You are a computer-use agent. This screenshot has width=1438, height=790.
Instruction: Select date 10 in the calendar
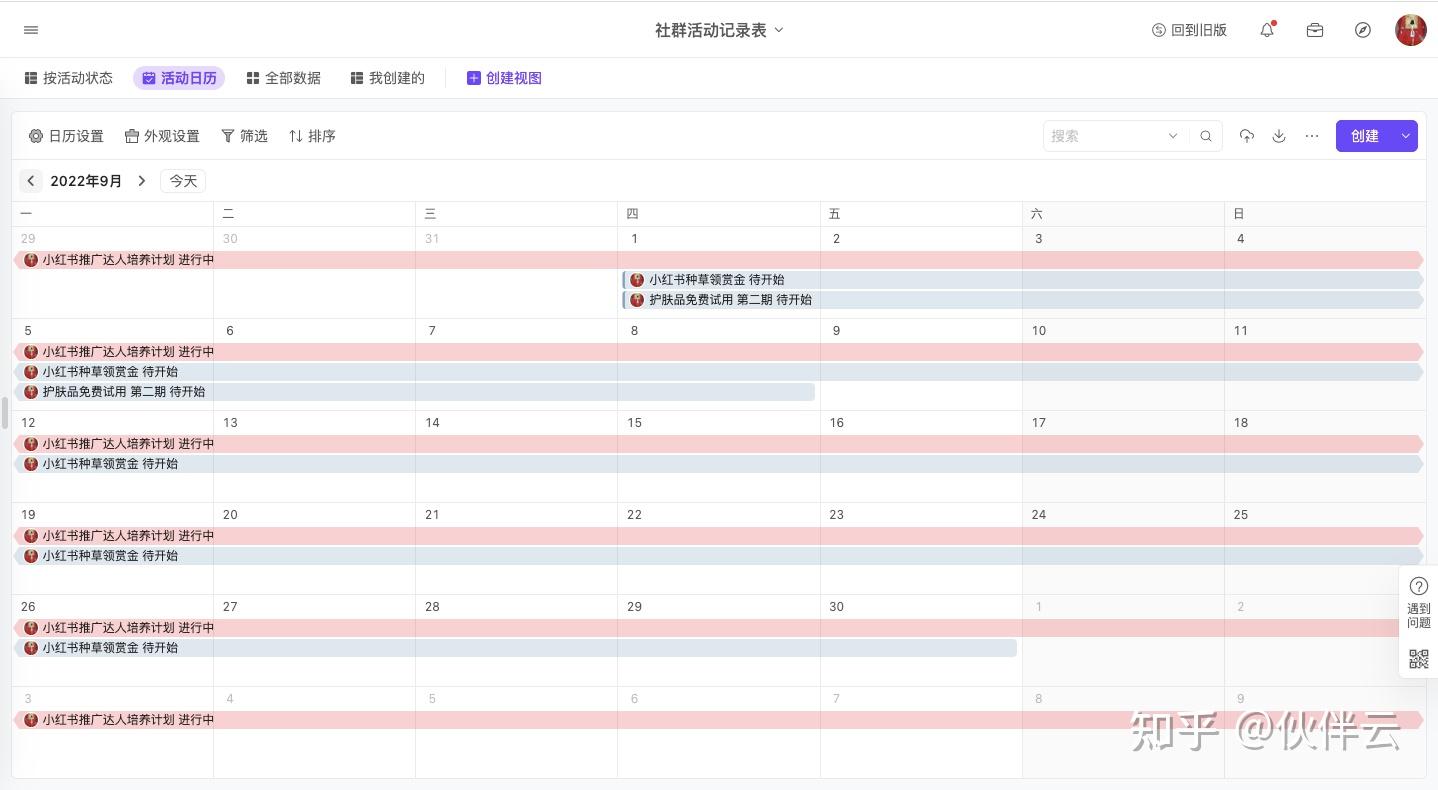tap(1039, 331)
